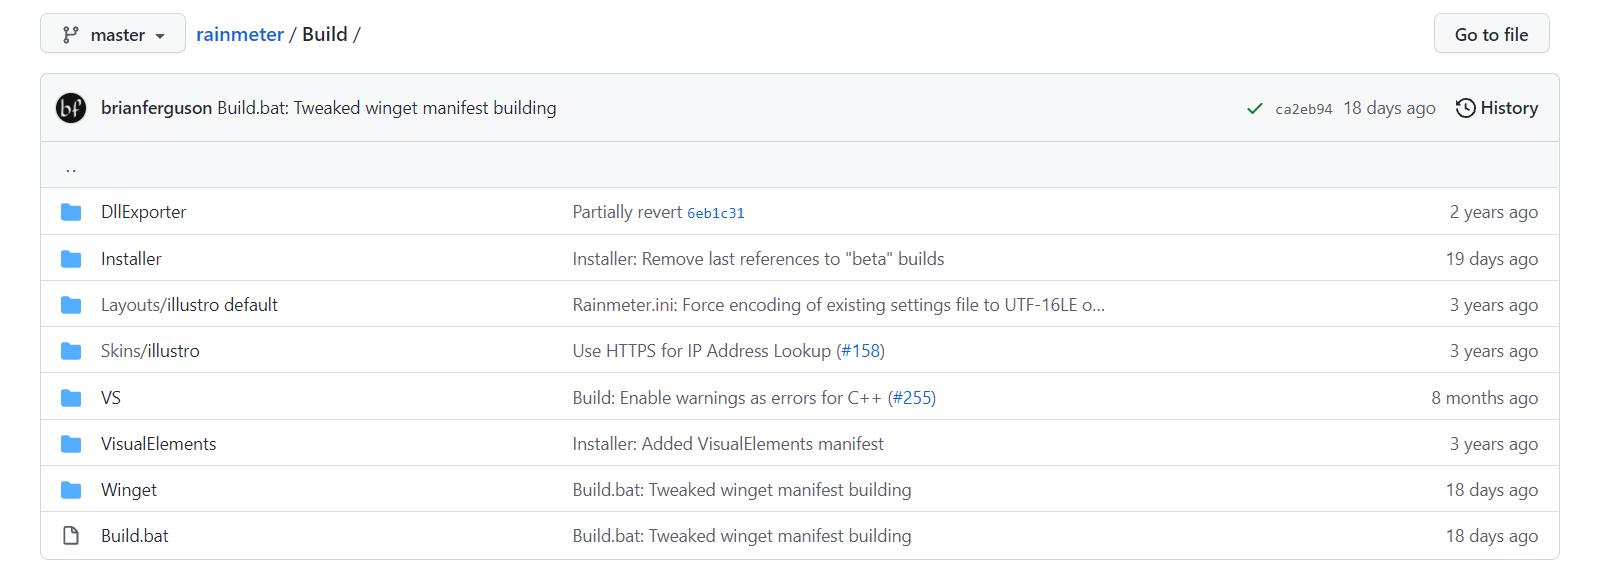The image size is (1620, 588).
Task: Click the Winget folder icon
Action: pos(71,490)
